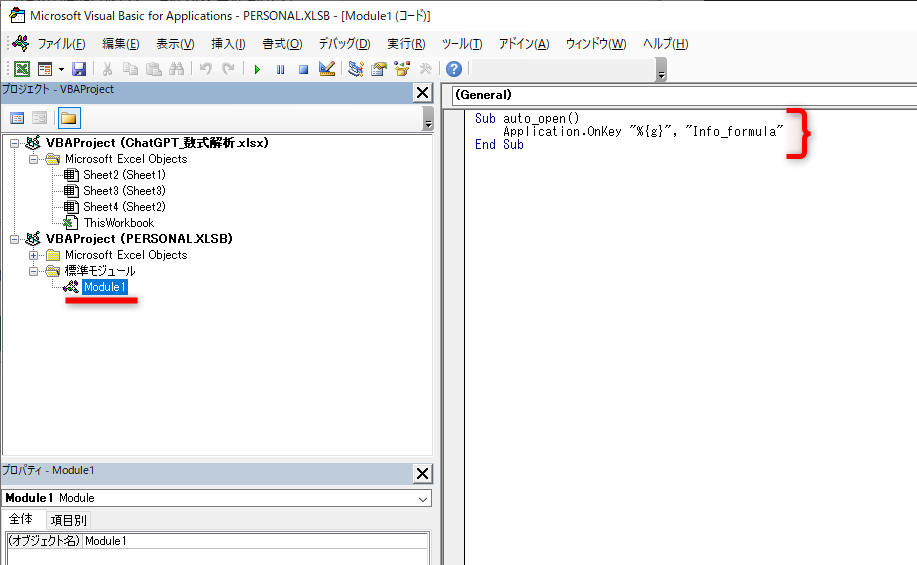Select VBAProject (ChatGPT_数式解析.xlsx) label
The image size is (917, 565).
pyautogui.click(x=157, y=143)
